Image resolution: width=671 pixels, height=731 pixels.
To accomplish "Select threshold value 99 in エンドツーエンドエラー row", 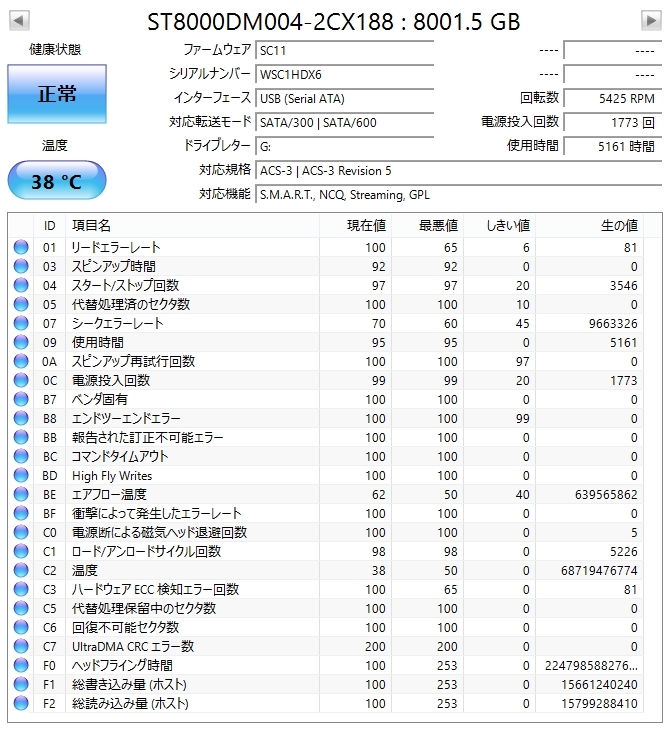I will (523, 419).
